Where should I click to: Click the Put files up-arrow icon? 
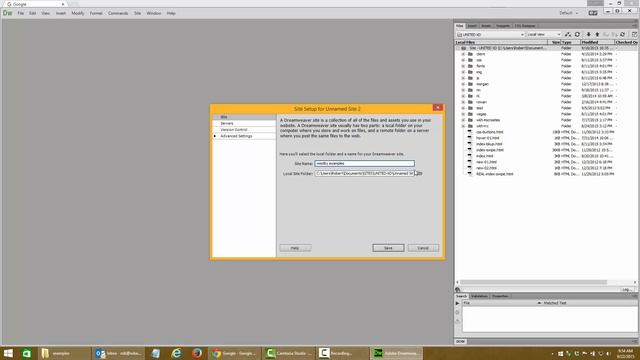[x=597, y=35]
